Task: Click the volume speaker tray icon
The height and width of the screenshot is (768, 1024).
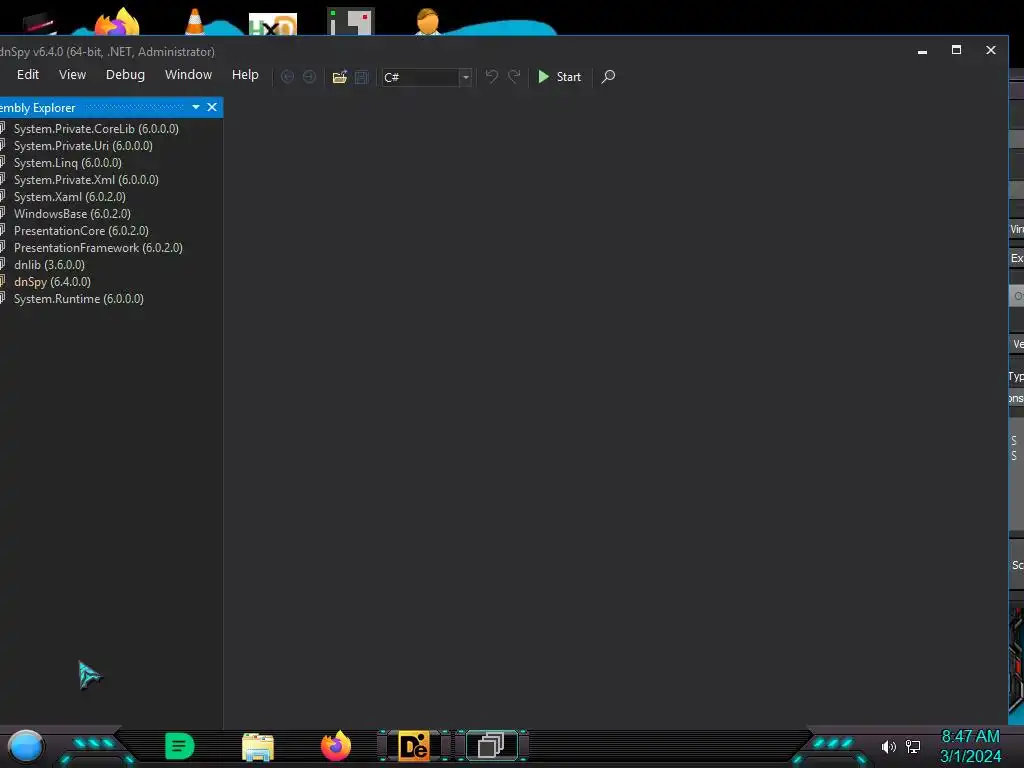Action: coord(888,746)
